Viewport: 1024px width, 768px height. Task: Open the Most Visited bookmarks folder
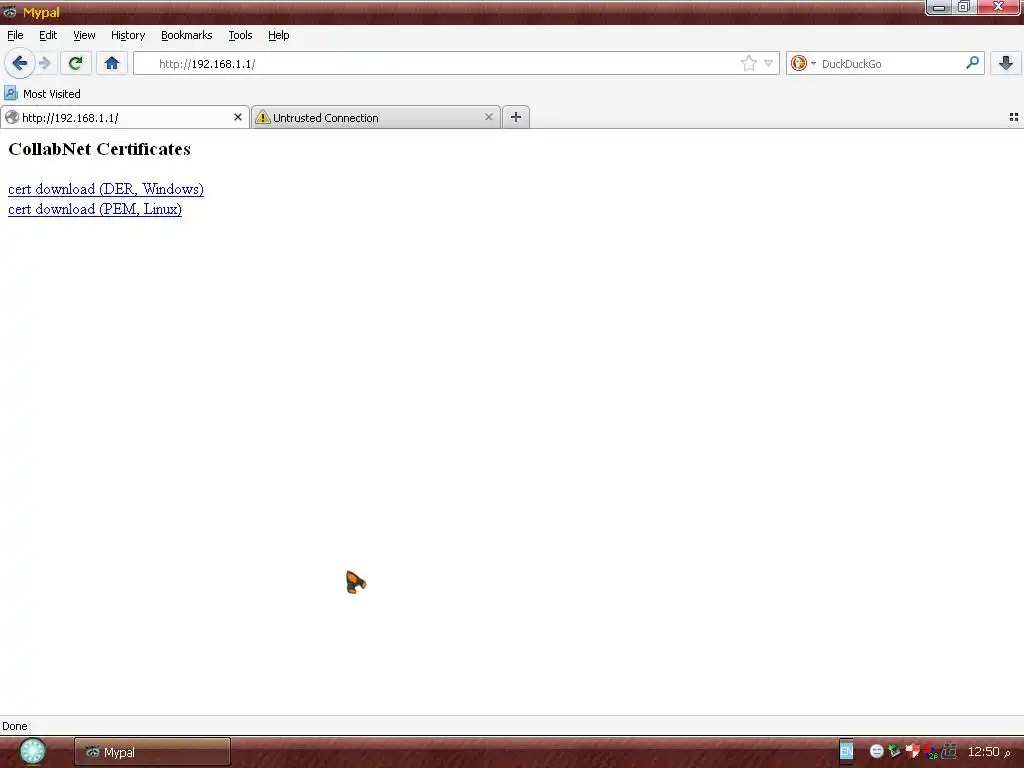pyautogui.click(x=42, y=93)
